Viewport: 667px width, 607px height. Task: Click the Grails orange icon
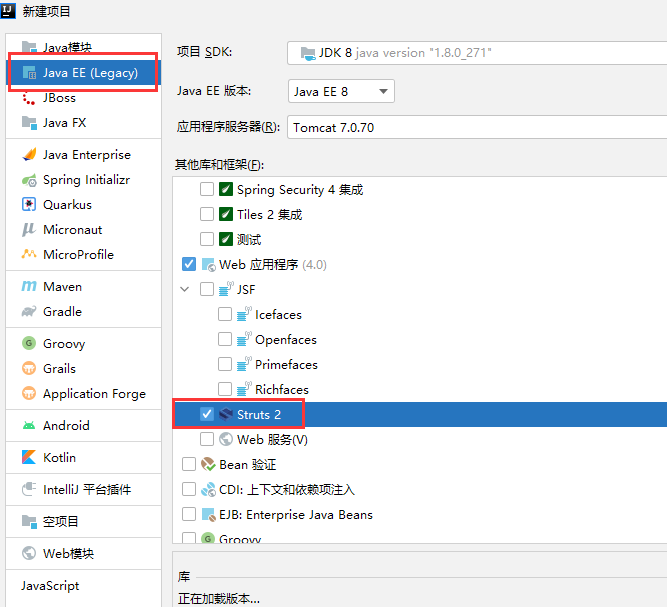coord(29,368)
